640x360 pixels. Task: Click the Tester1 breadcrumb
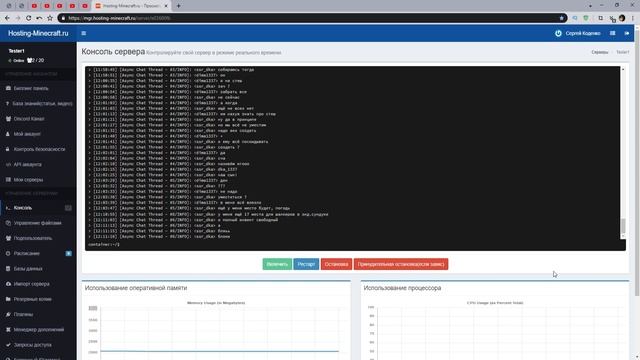coord(622,52)
